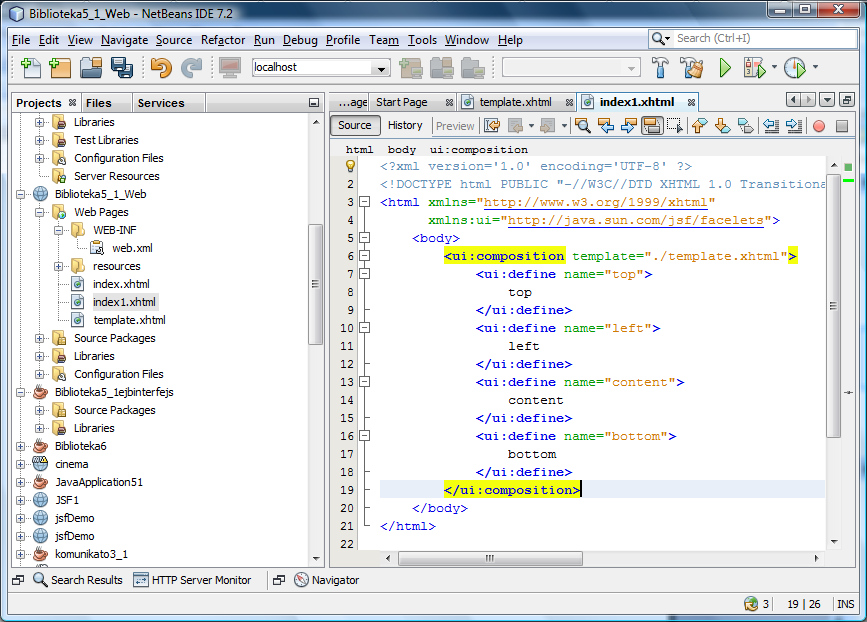Click the Save All icon
Screen dimensions: 867x622
tap(122, 67)
